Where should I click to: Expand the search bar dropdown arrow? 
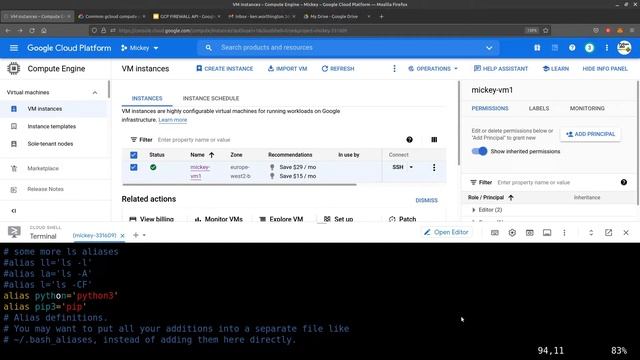click(489, 48)
